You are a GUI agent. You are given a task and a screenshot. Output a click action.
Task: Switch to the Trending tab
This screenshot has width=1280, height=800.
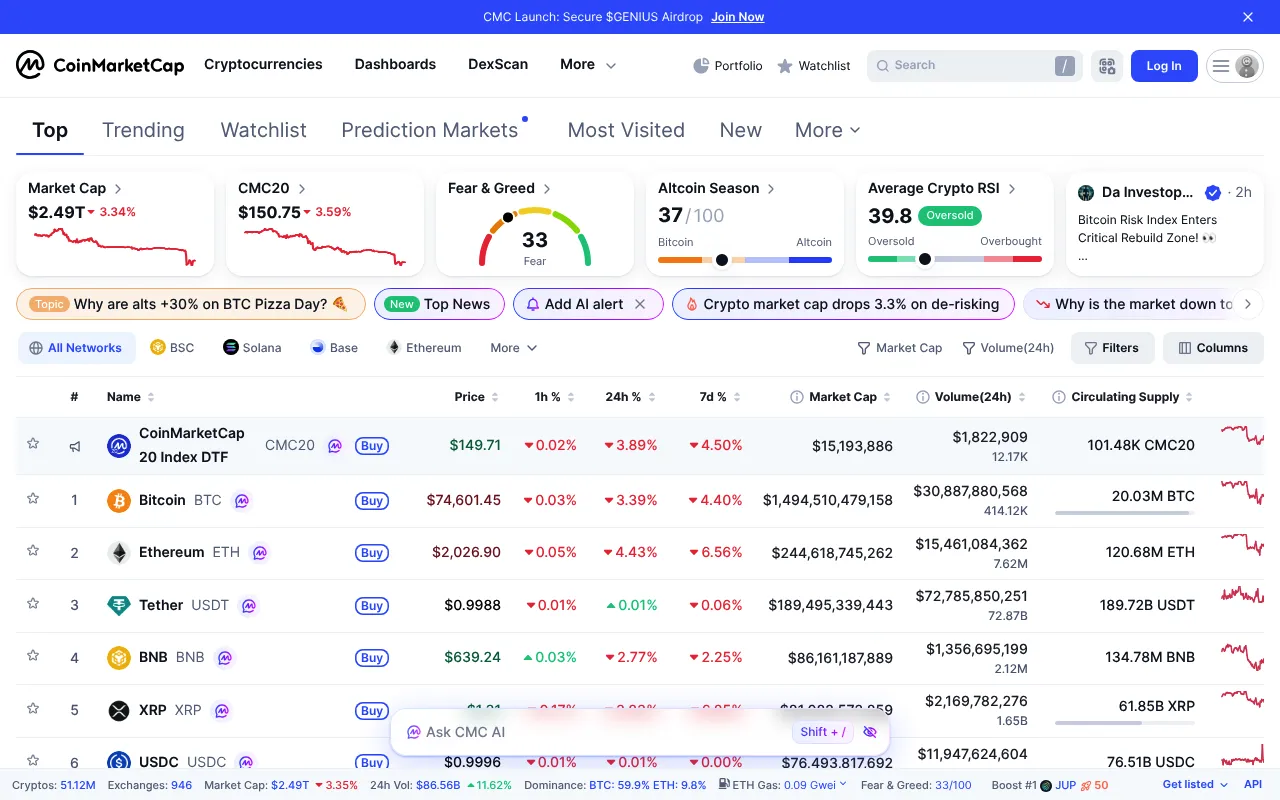click(143, 130)
